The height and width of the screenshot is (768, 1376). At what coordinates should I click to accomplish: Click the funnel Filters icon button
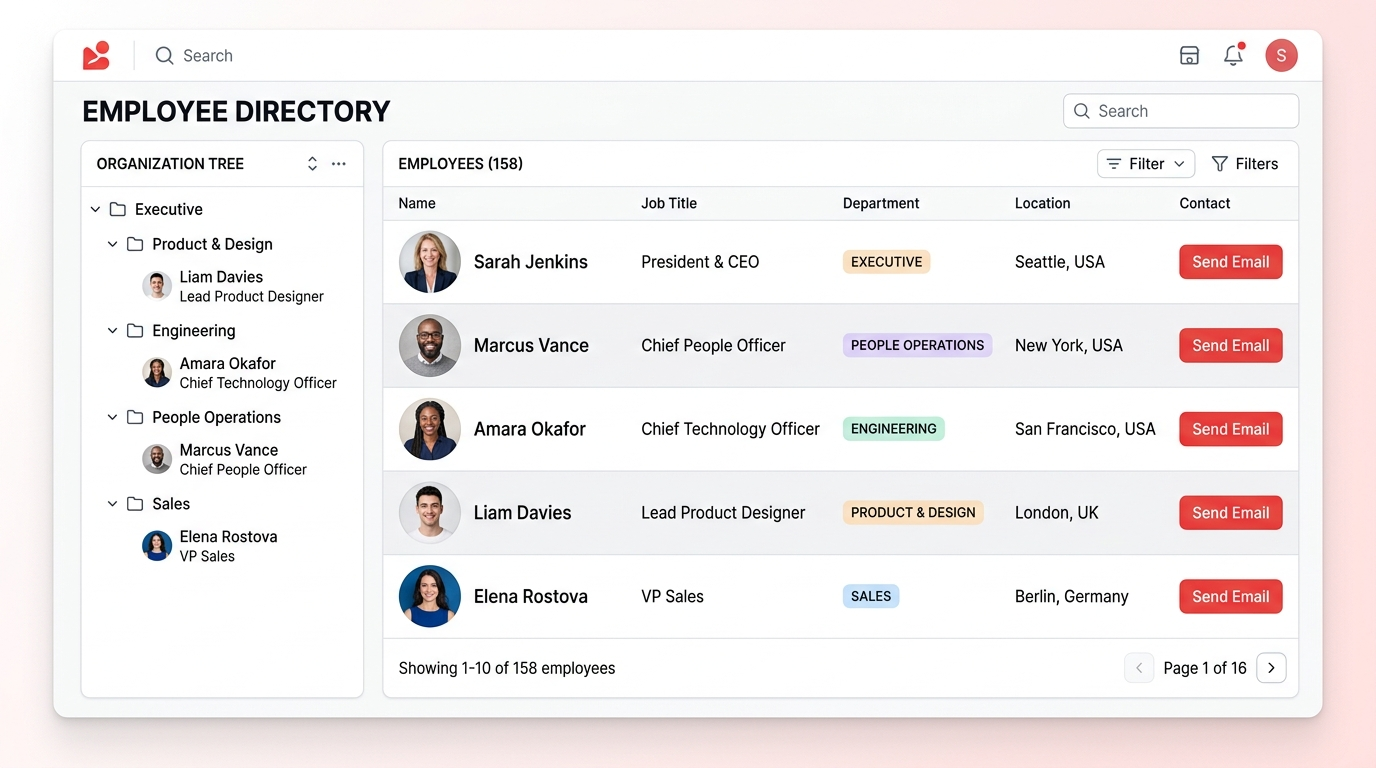click(1245, 164)
